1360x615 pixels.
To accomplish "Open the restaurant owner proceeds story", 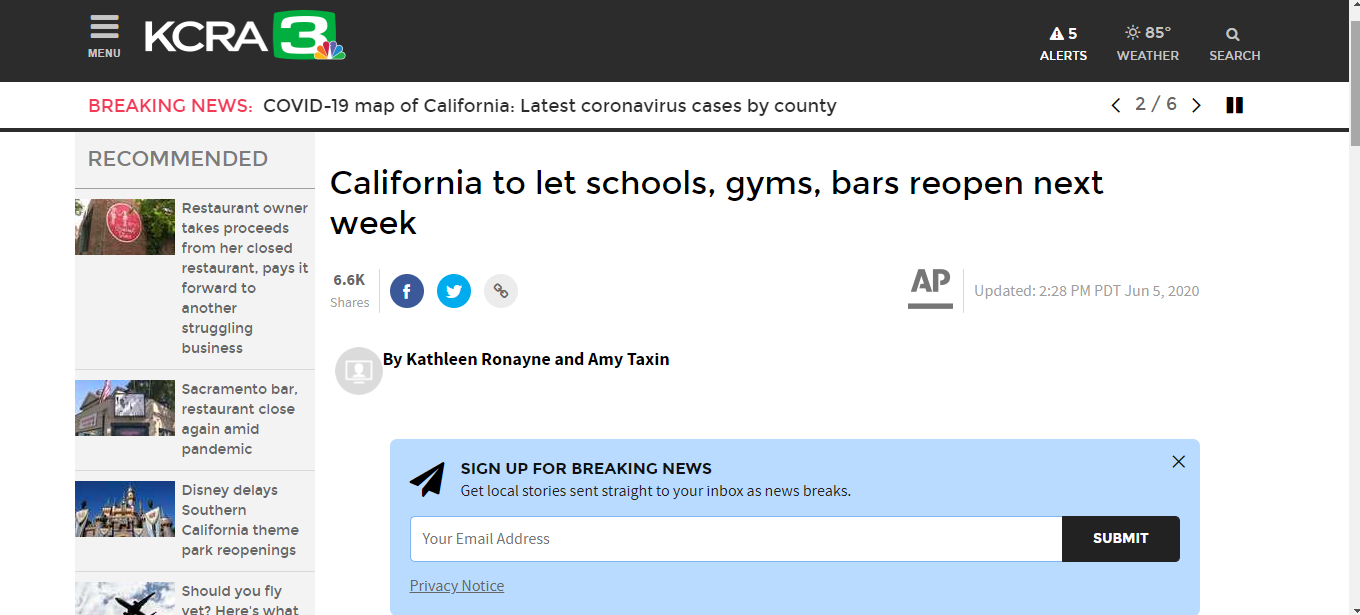I will 245,278.
